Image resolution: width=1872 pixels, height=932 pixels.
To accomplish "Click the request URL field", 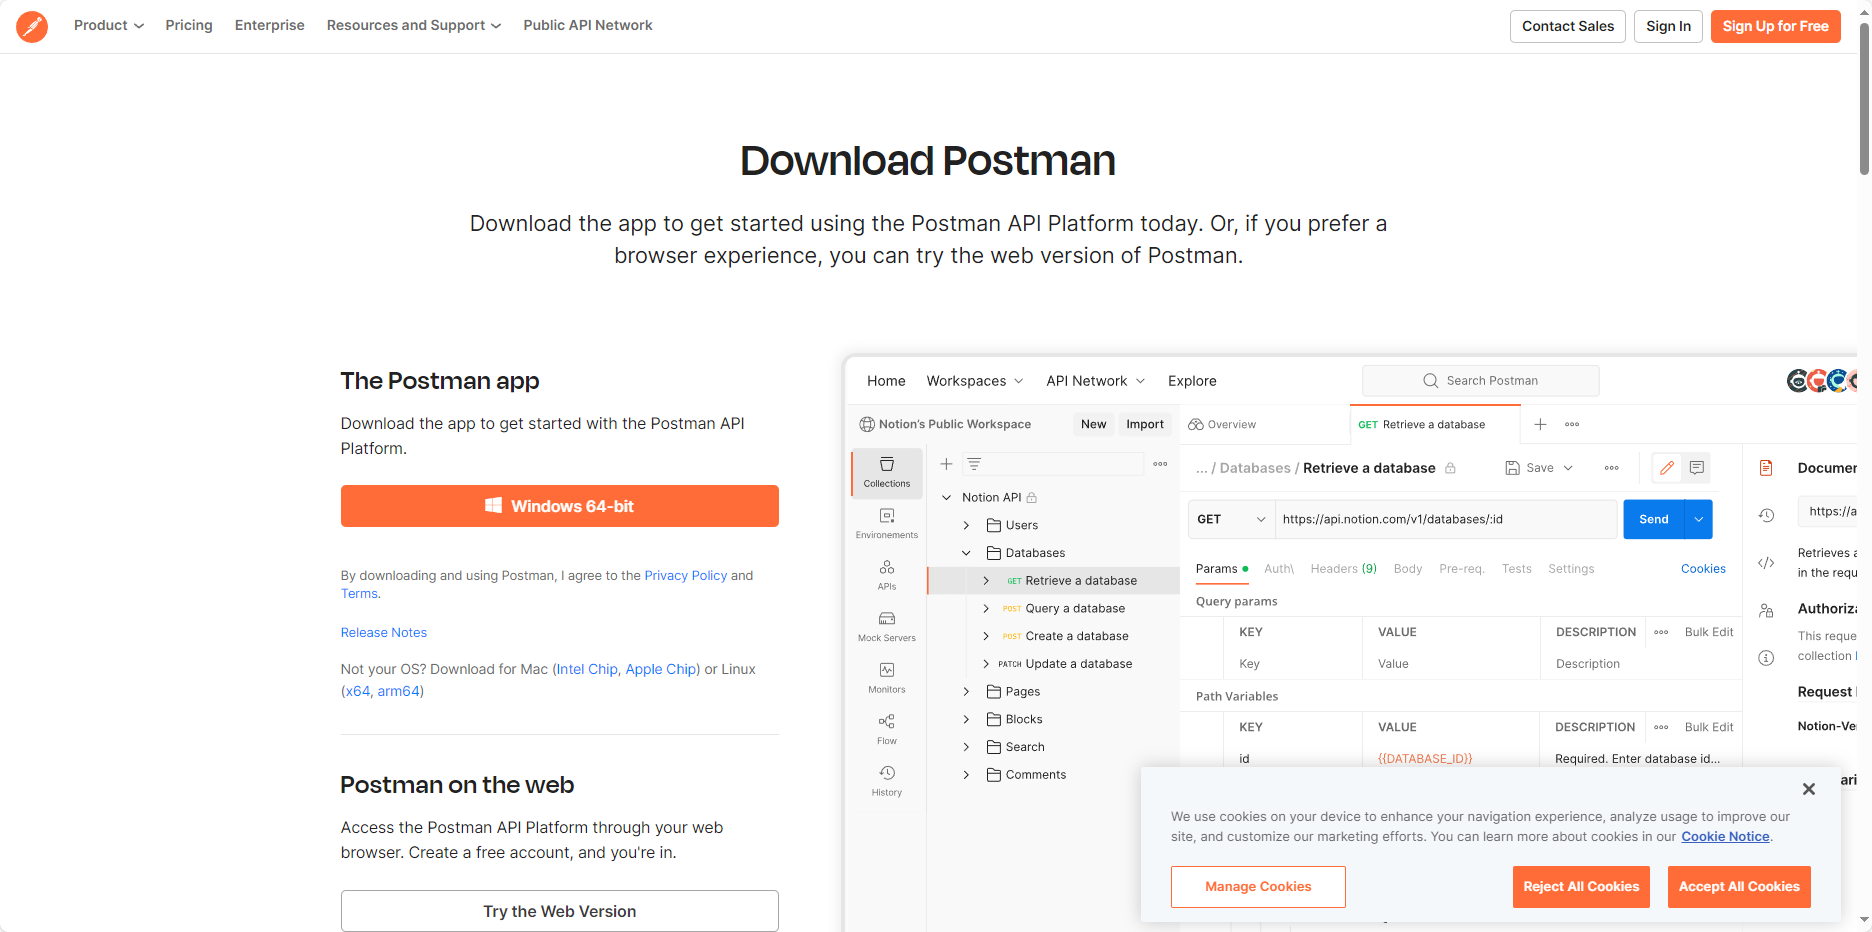I will click(x=1445, y=519).
